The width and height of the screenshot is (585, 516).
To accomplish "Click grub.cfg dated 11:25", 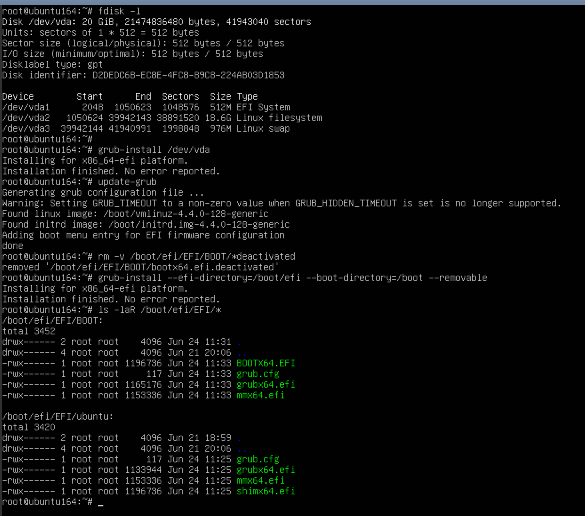I will (x=258, y=459).
